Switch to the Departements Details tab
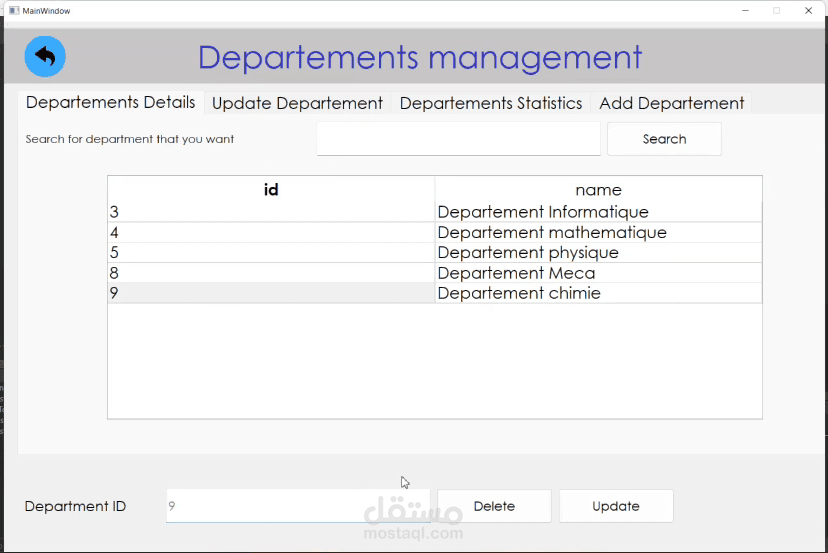The height and width of the screenshot is (553, 828). tap(110, 103)
